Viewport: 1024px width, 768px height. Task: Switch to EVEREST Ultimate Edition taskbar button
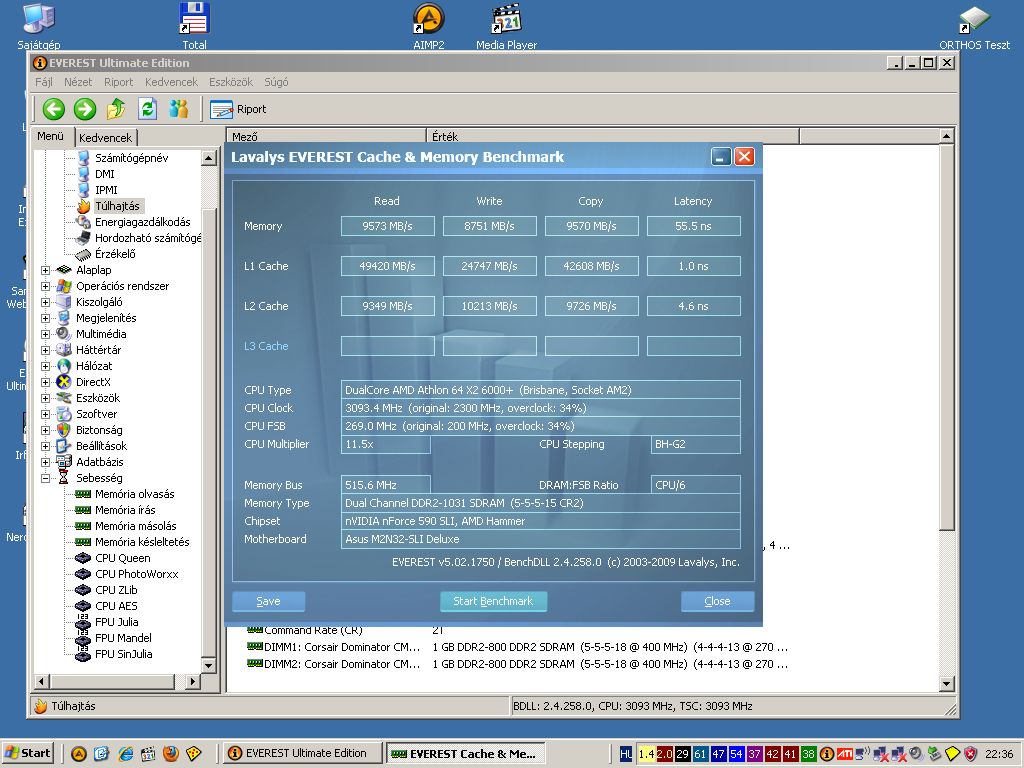(301, 753)
